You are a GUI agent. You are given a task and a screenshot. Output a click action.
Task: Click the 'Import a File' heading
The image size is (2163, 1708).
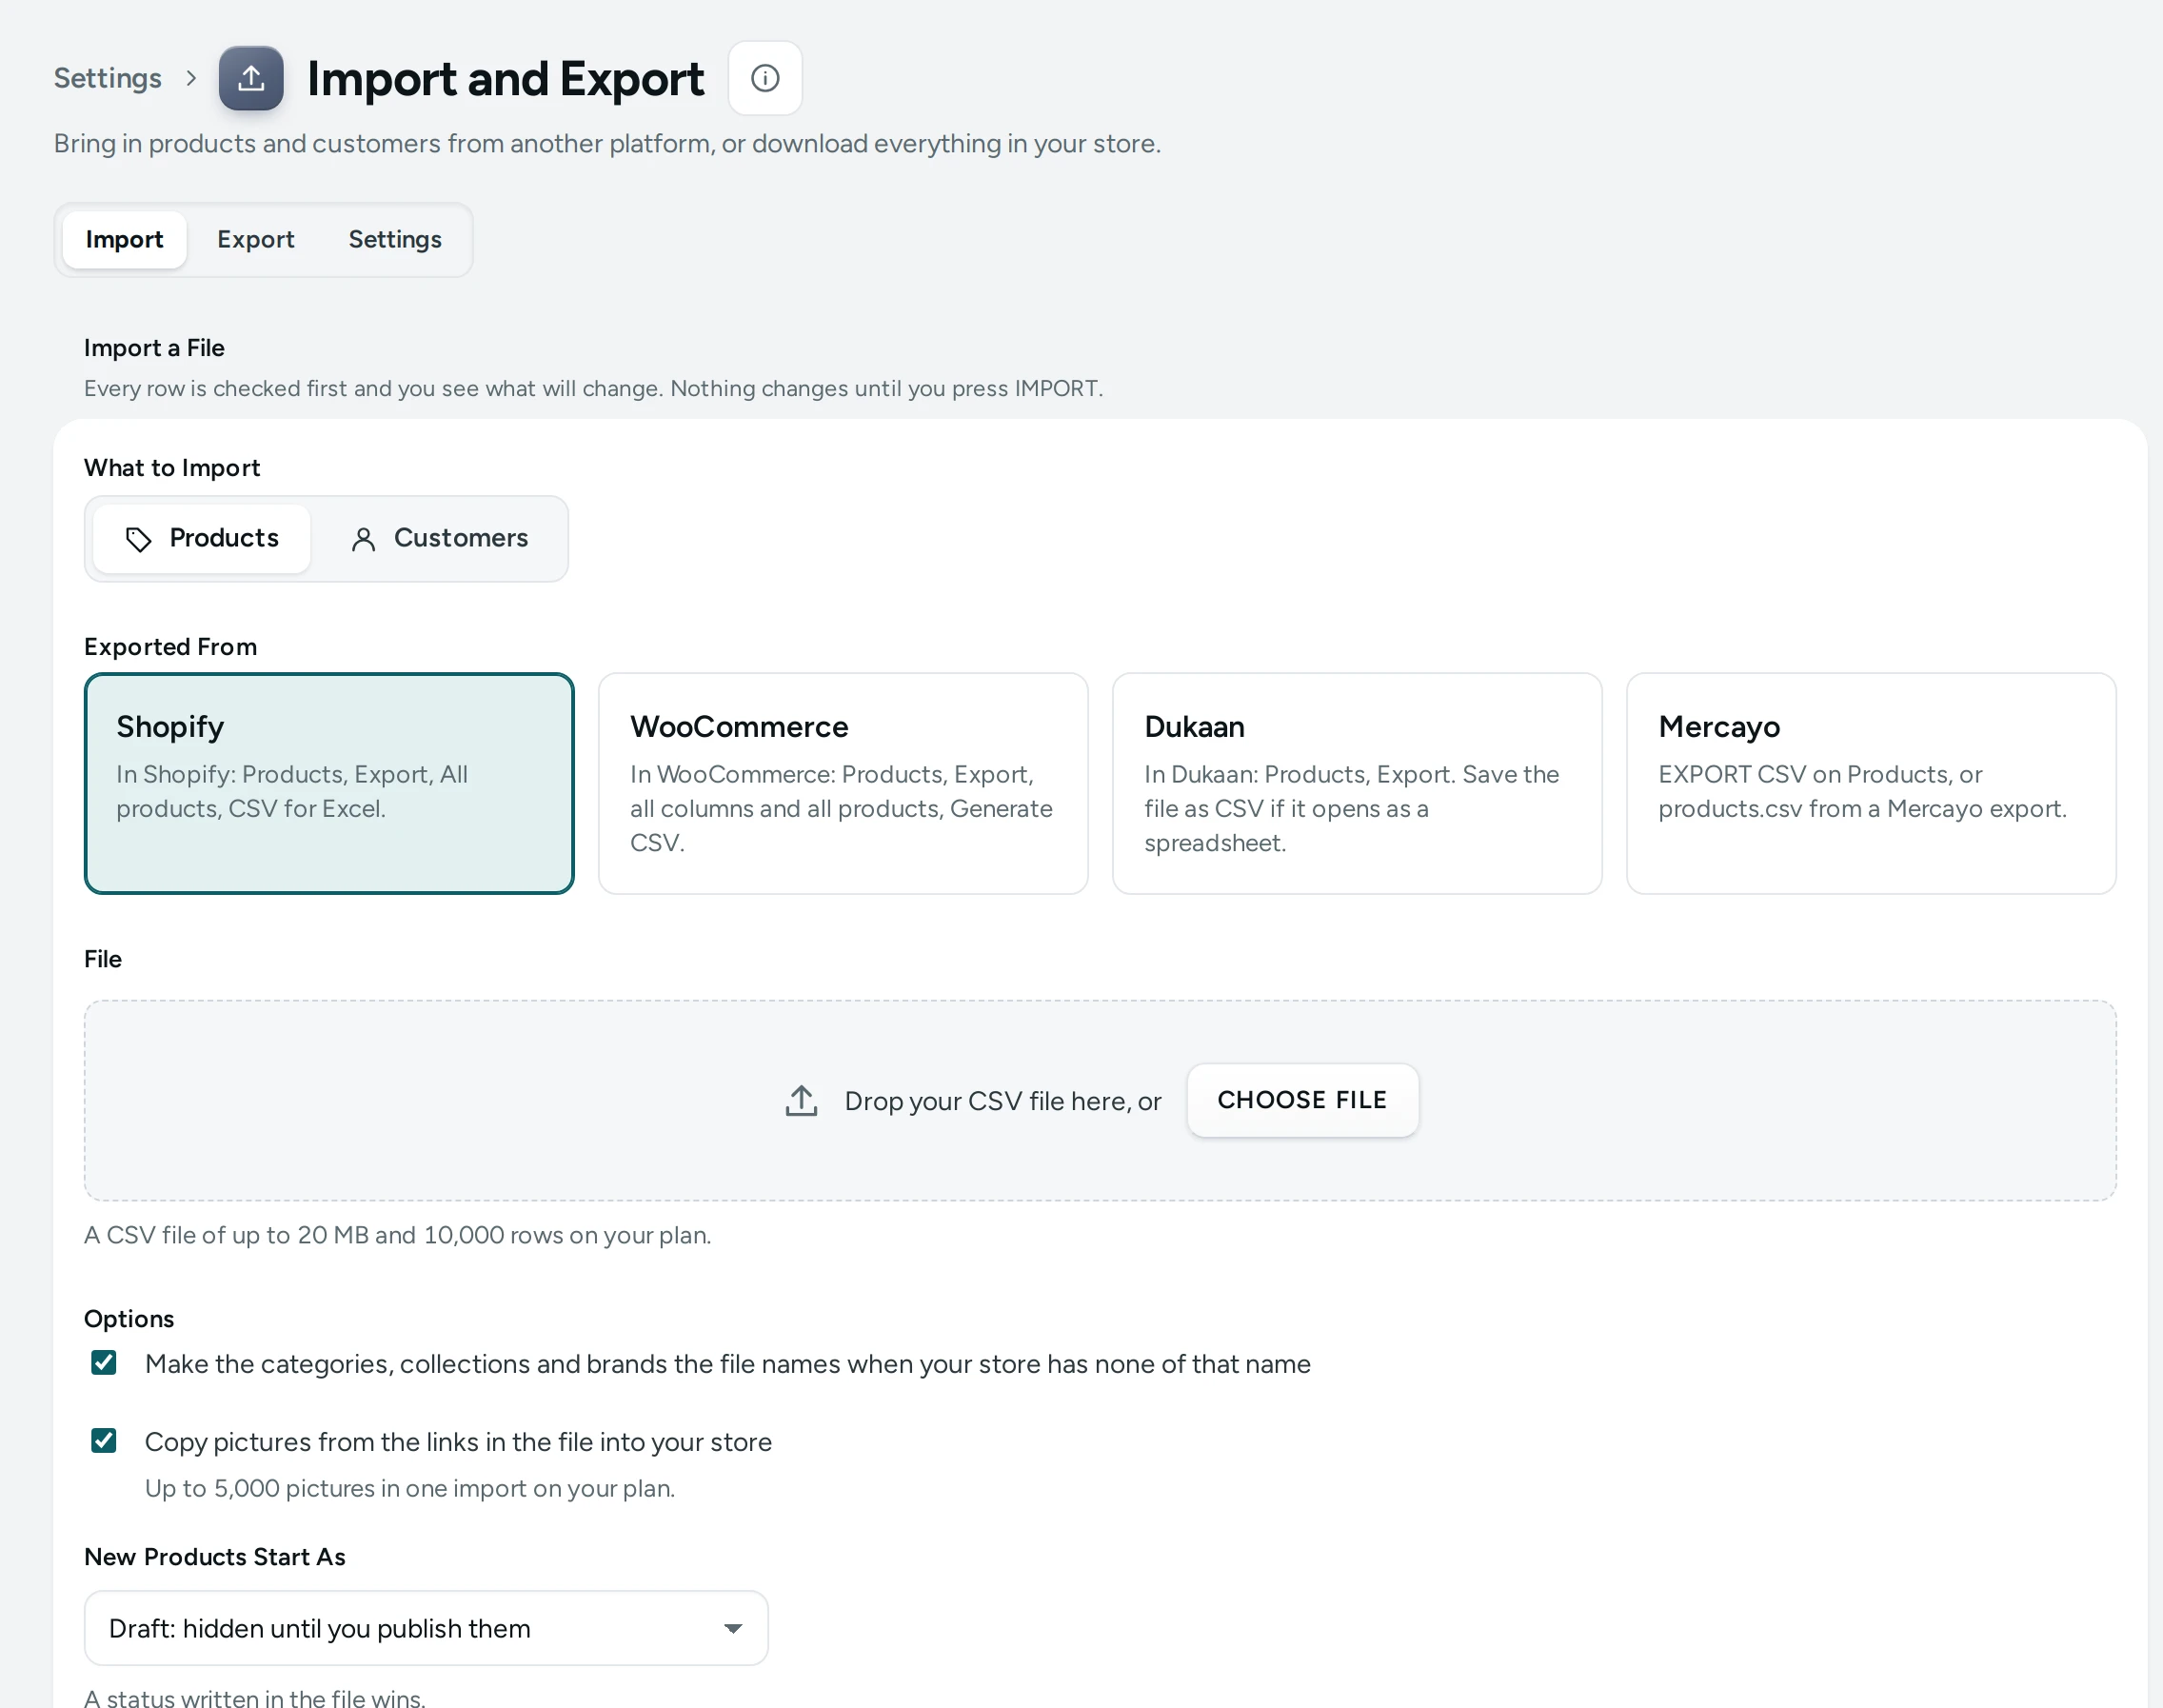pos(154,348)
